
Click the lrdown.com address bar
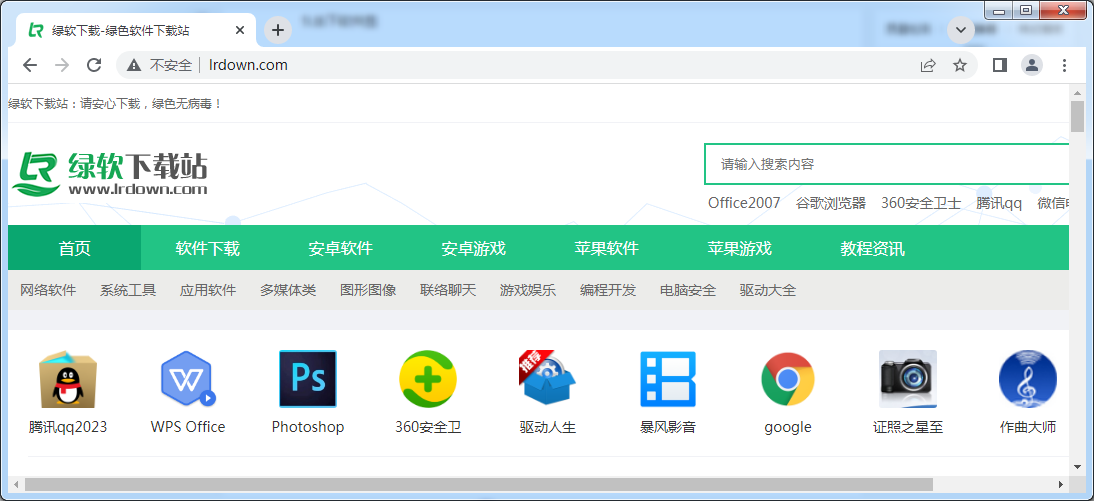tap(546, 65)
